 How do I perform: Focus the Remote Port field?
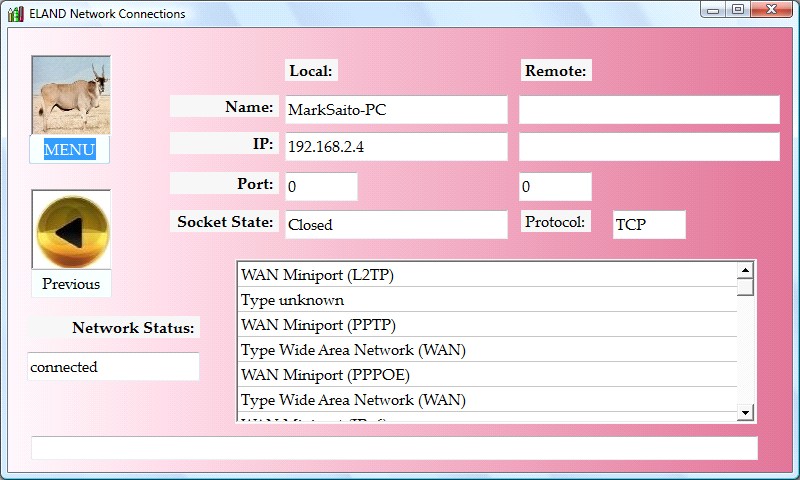point(555,187)
